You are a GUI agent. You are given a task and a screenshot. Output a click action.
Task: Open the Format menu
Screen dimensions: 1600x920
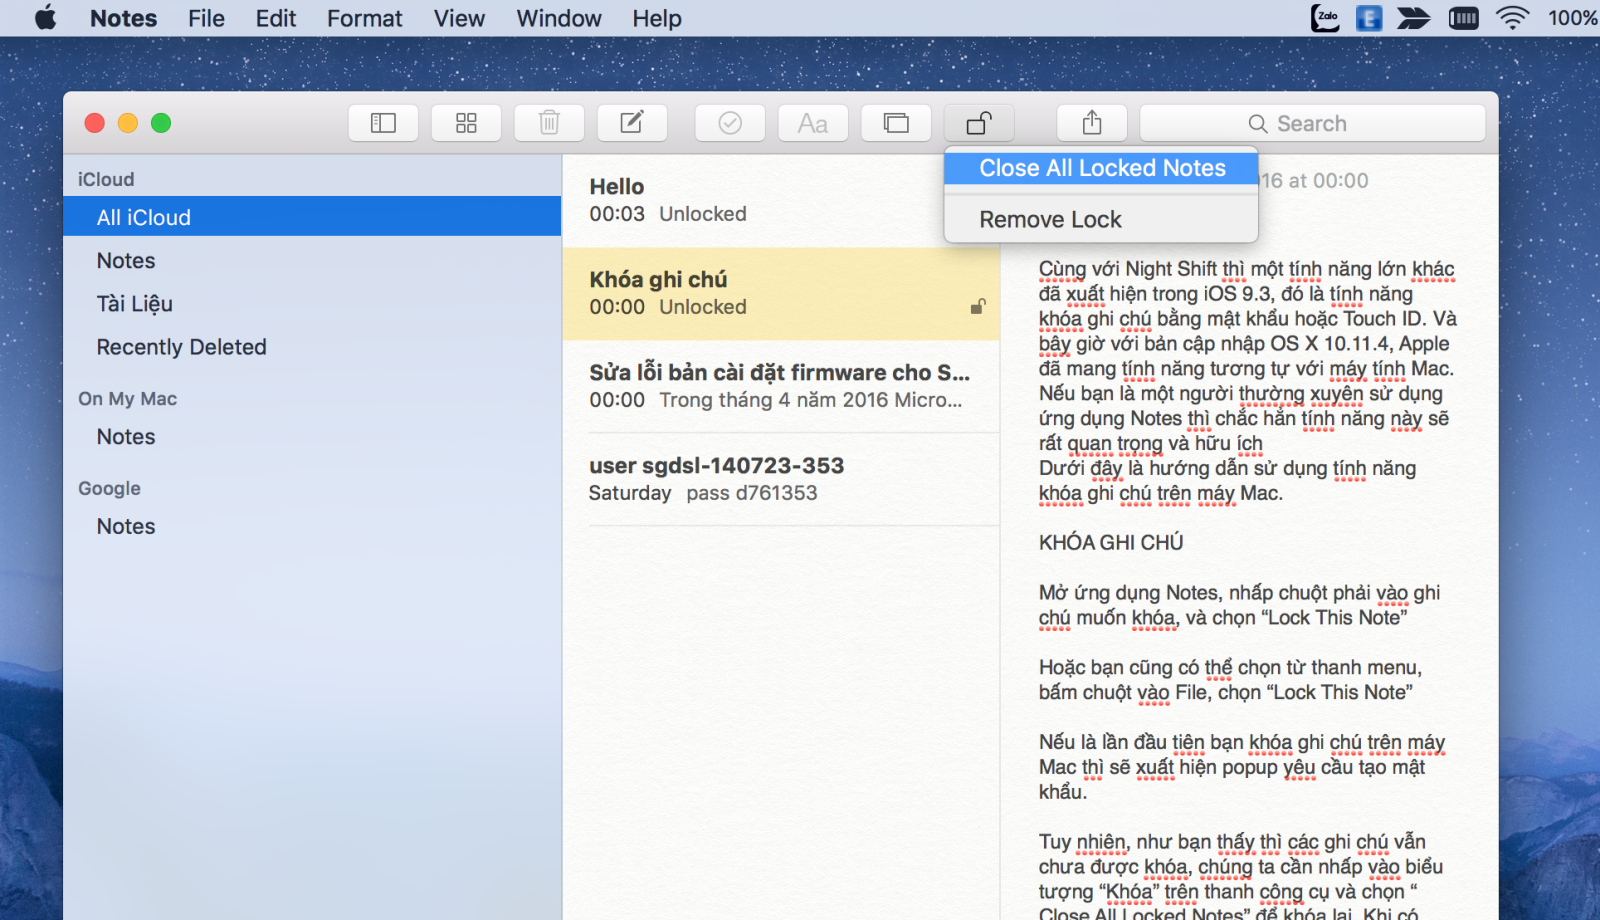pyautogui.click(x=364, y=18)
